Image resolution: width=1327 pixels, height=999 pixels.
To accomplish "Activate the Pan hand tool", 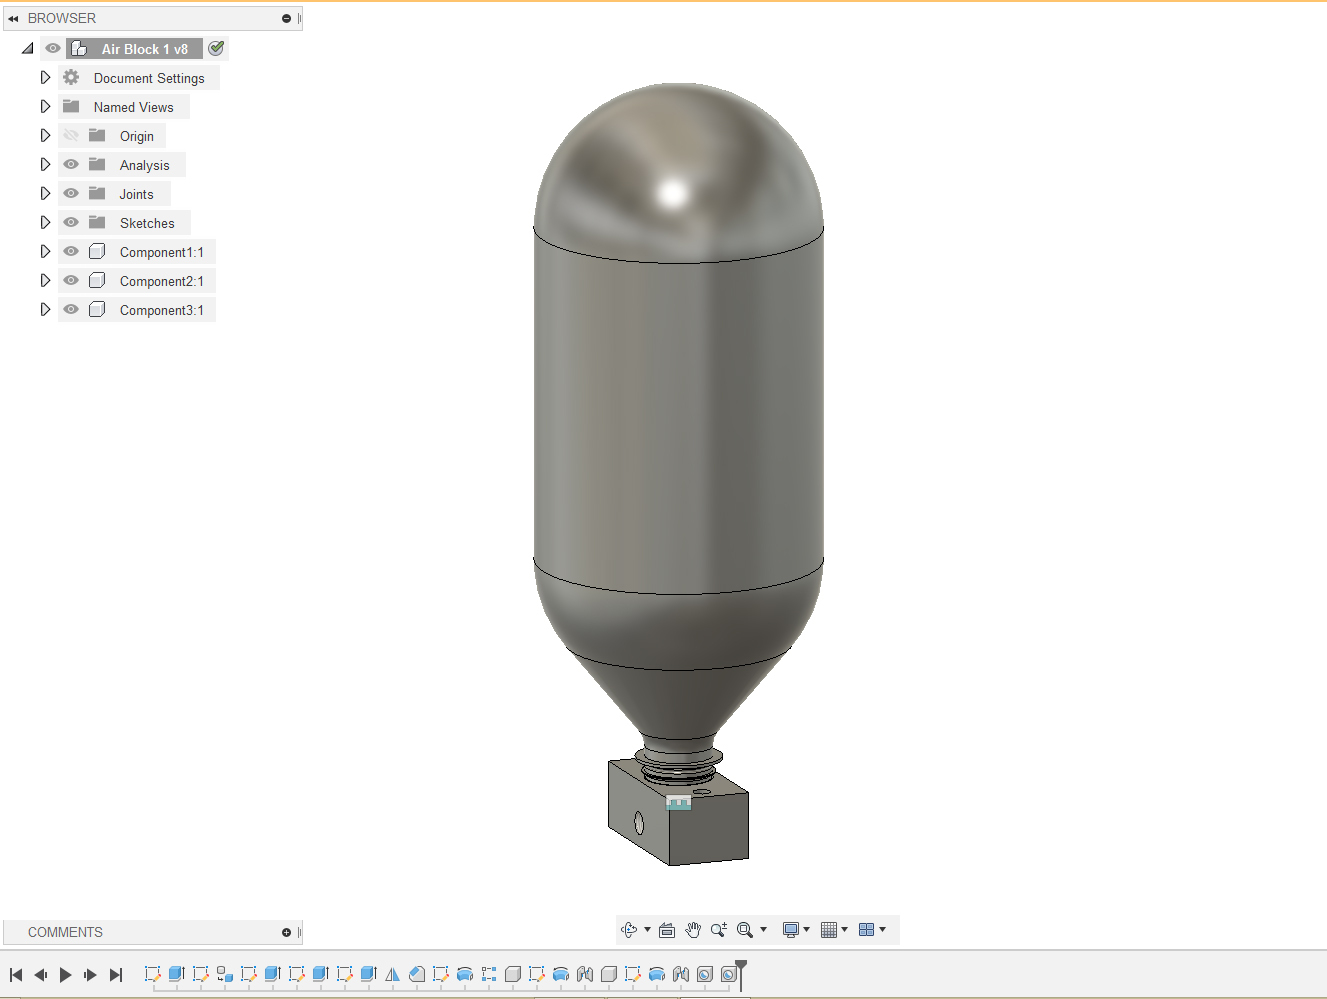I will [693, 930].
